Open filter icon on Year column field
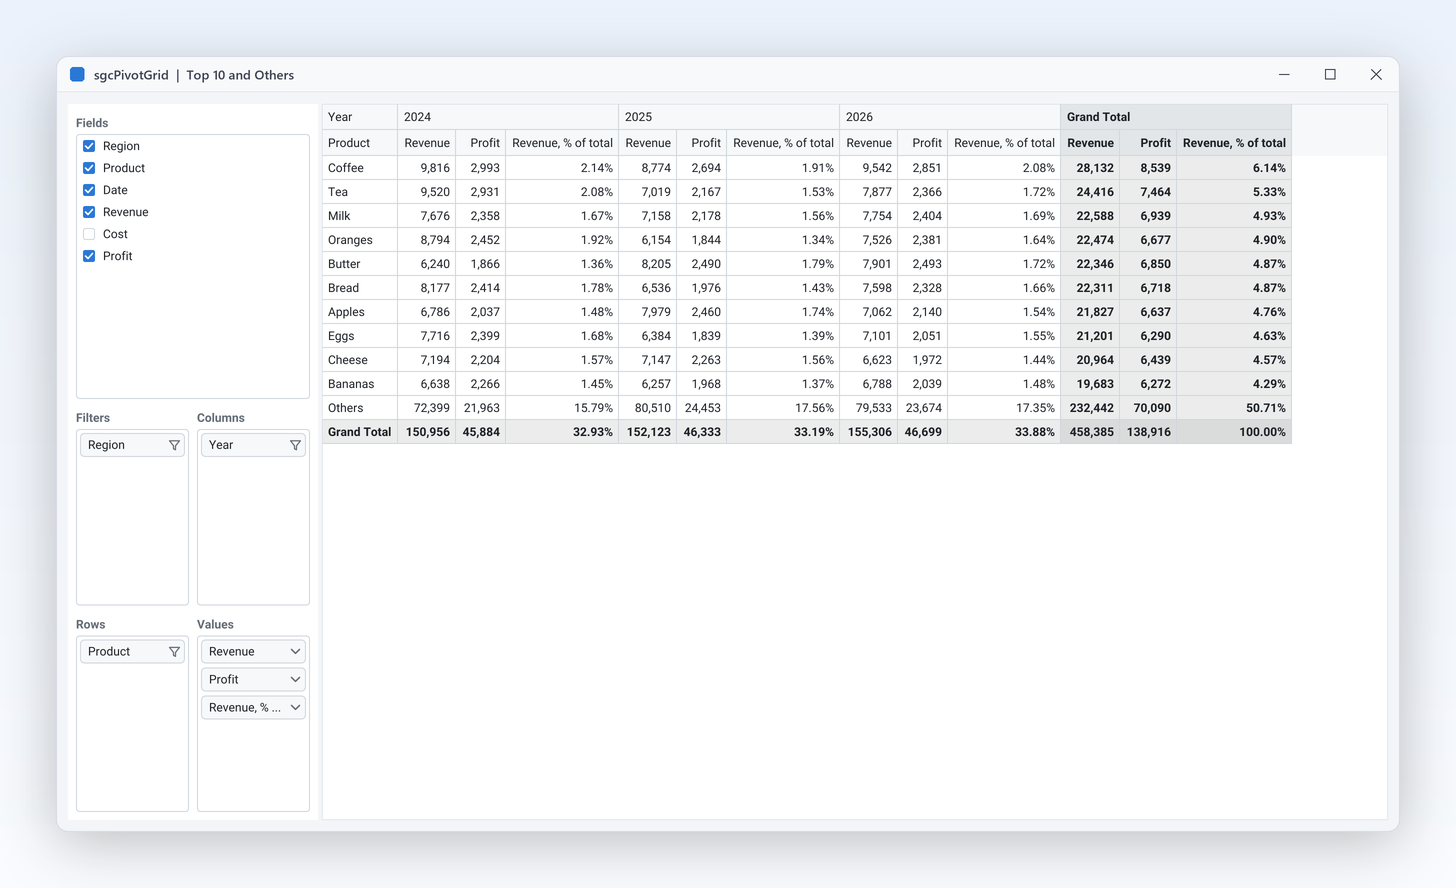The width and height of the screenshot is (1456, 888). (295, 445)
